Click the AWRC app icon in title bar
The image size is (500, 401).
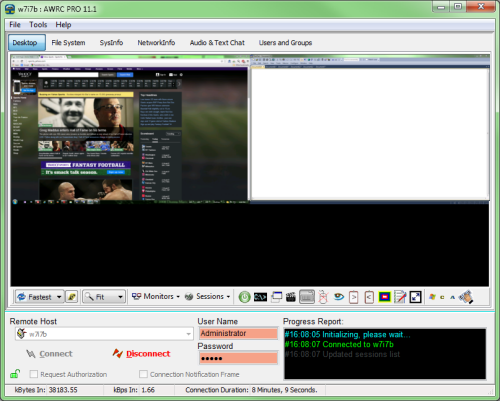(x=10, y=8)
